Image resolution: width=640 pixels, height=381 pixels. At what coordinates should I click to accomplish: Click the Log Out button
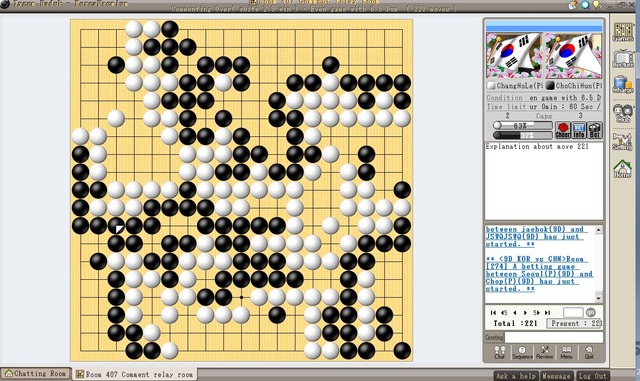(592, 376)
